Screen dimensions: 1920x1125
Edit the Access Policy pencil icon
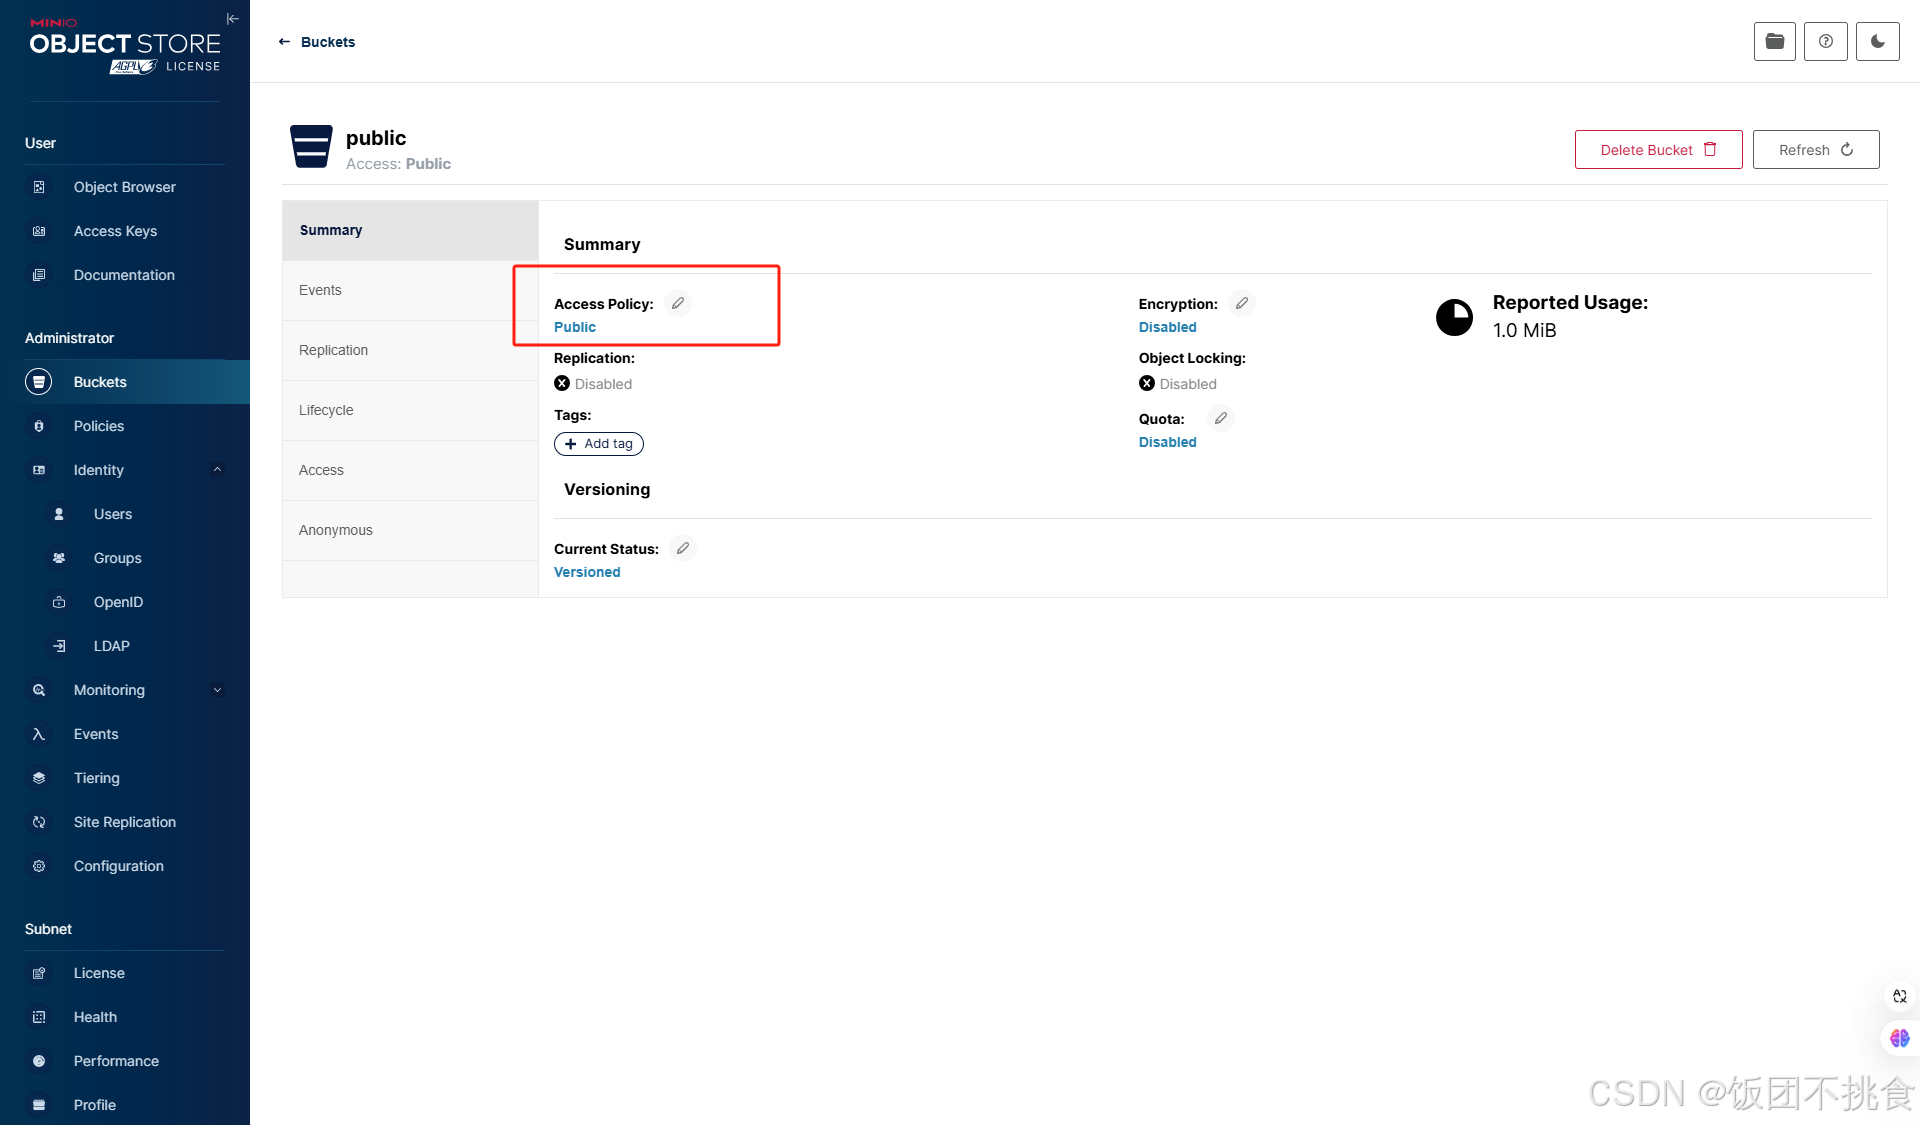pyautogui.click(x=678, y=303)
